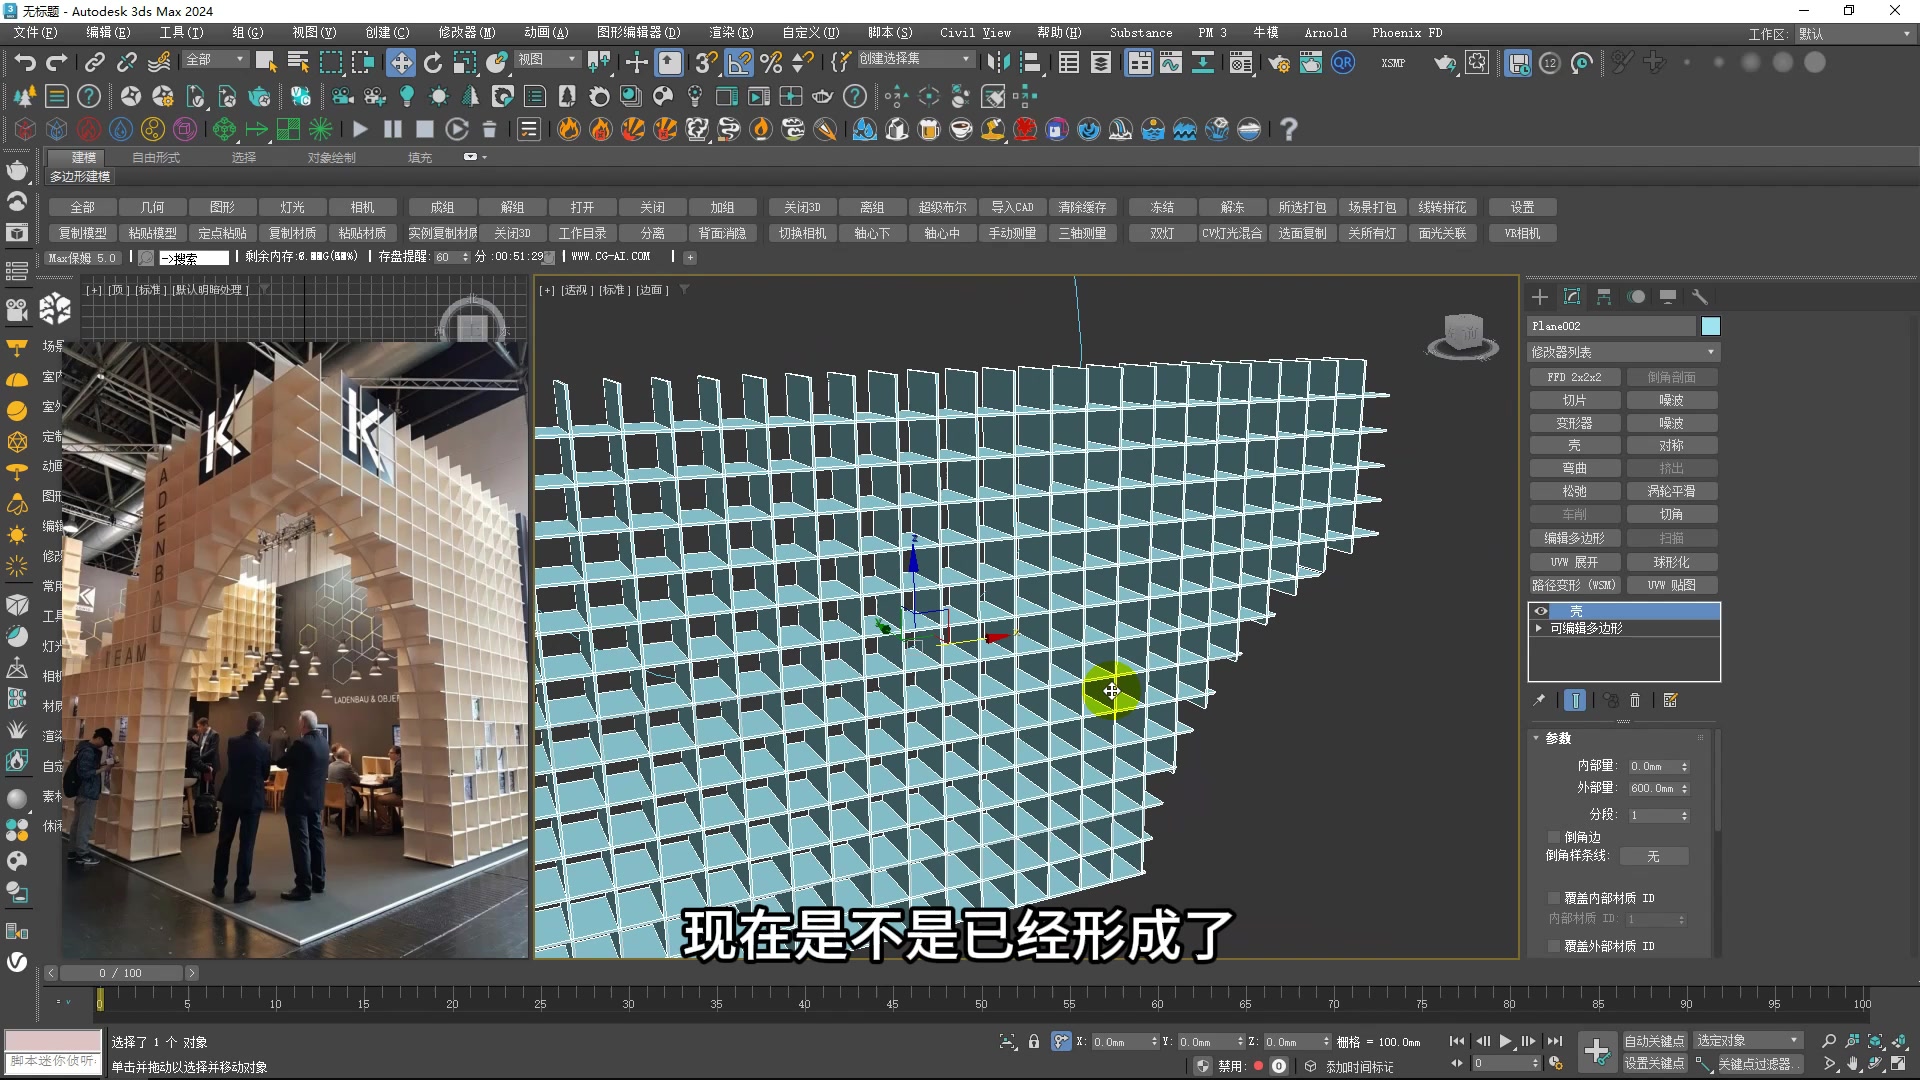Click the Select by Name icon

click(298, 62)
